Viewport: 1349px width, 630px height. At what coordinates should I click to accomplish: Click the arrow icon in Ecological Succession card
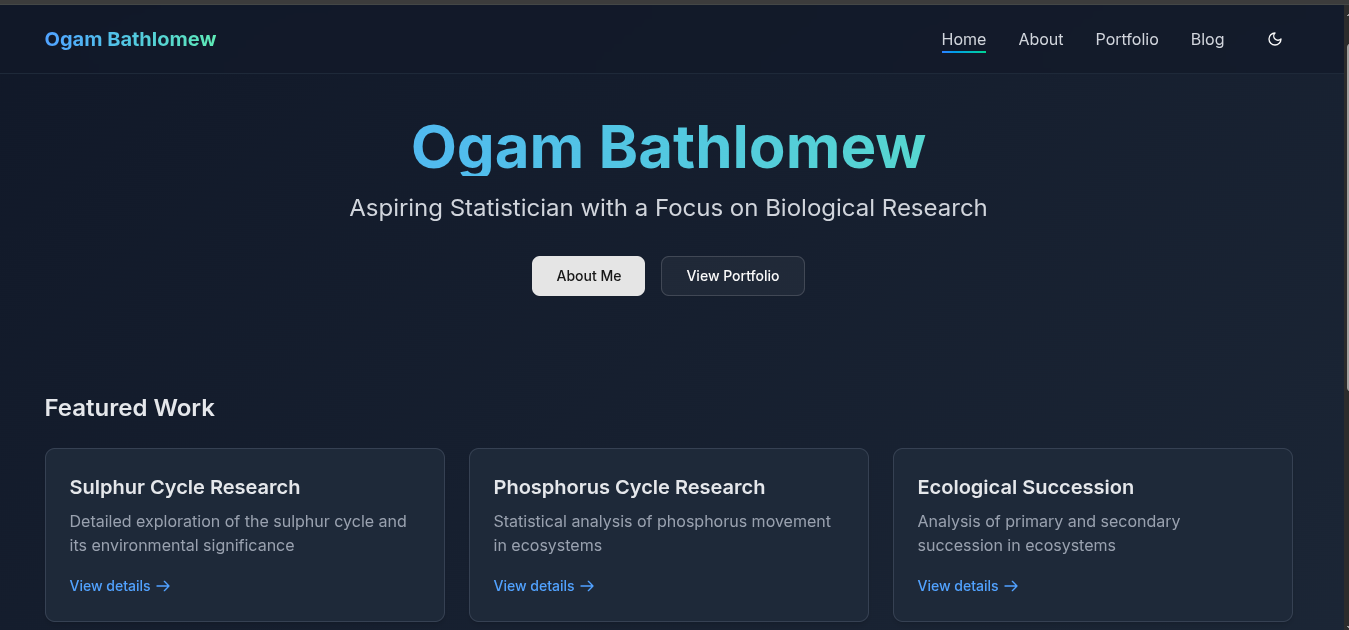point(1011,586)
